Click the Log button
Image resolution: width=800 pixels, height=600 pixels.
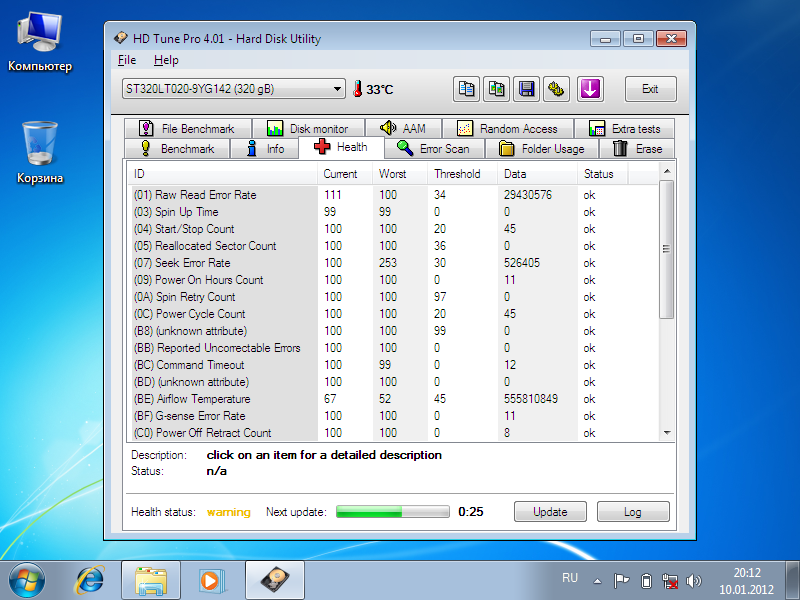(x=632, y=511)
